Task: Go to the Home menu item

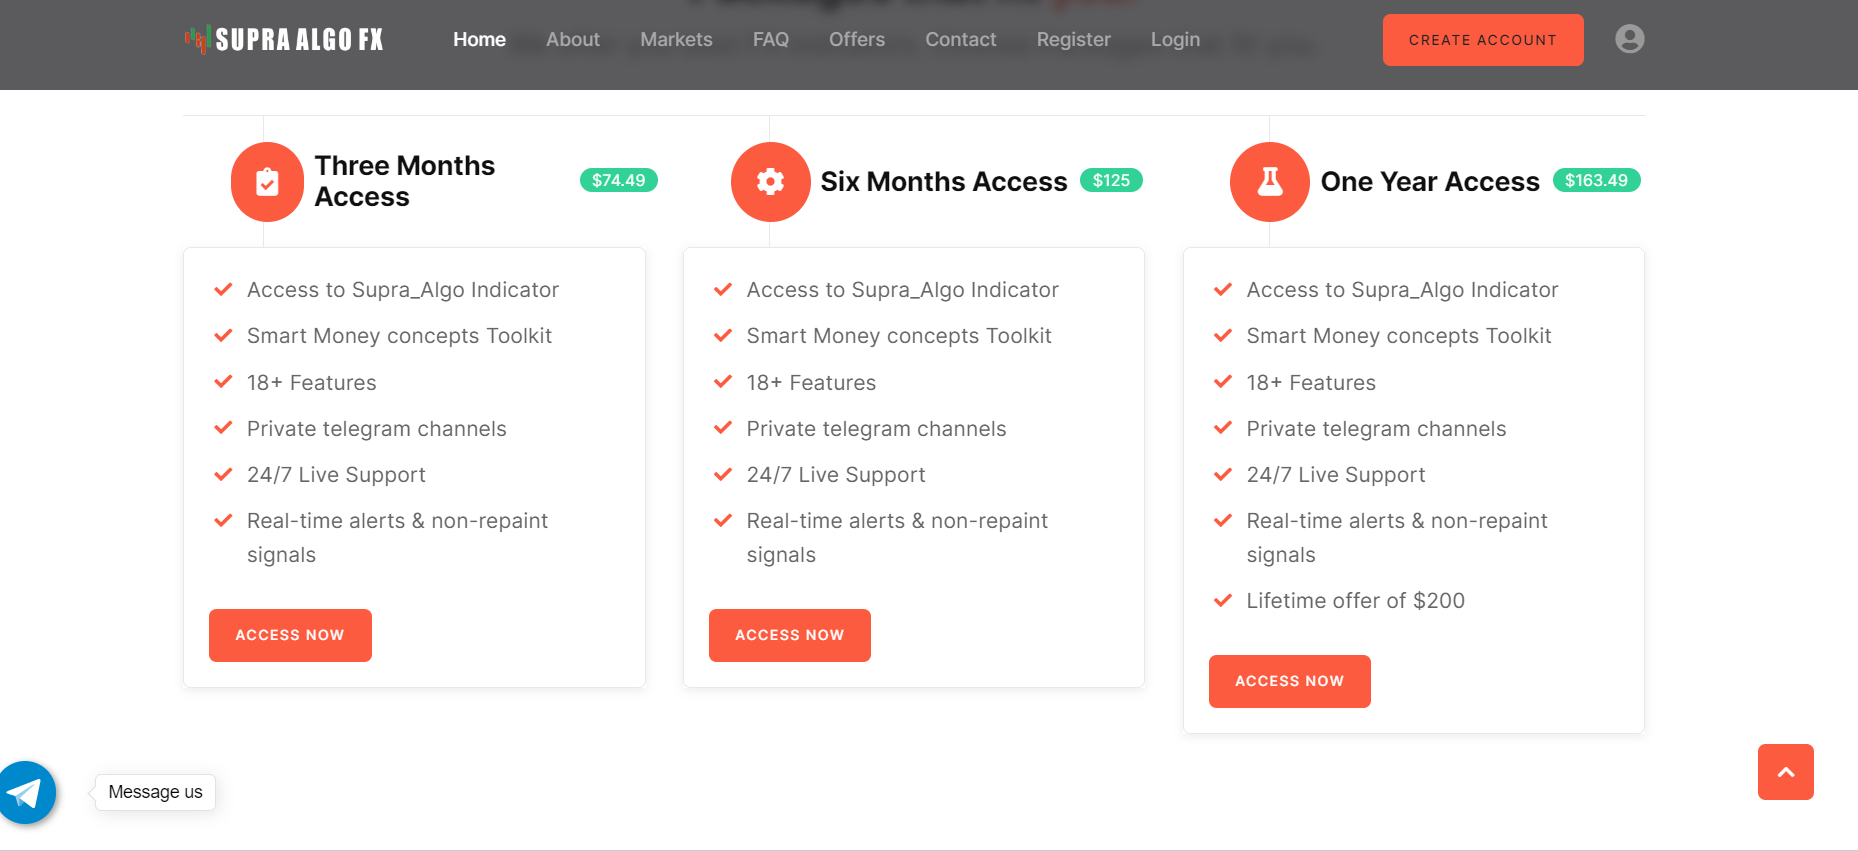Action: [479, 40]
